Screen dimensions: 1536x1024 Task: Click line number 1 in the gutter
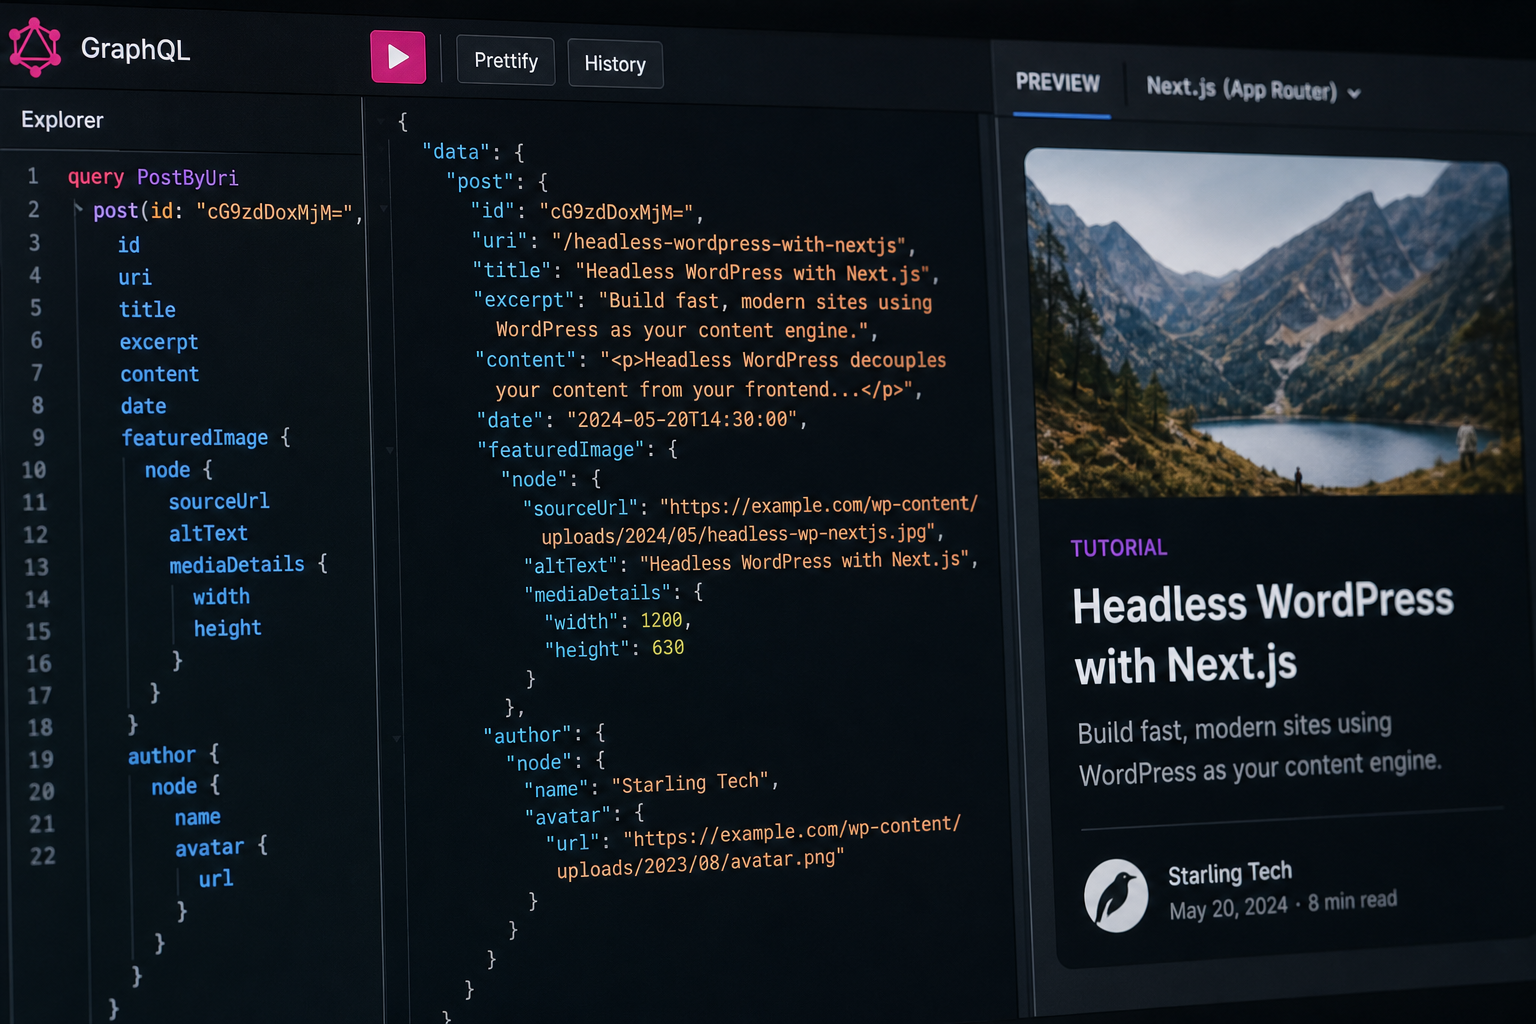pos(33,177)
